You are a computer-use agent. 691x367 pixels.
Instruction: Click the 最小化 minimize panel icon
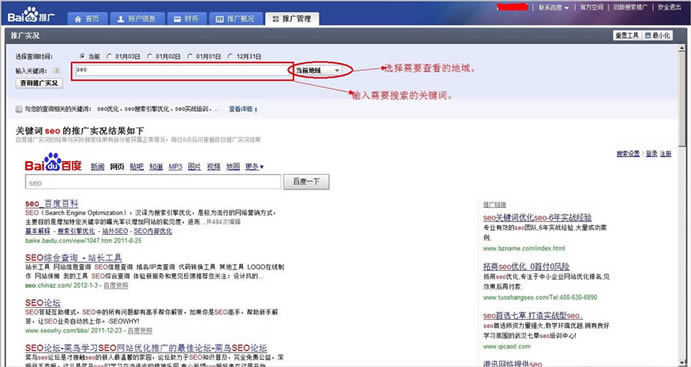658,36
